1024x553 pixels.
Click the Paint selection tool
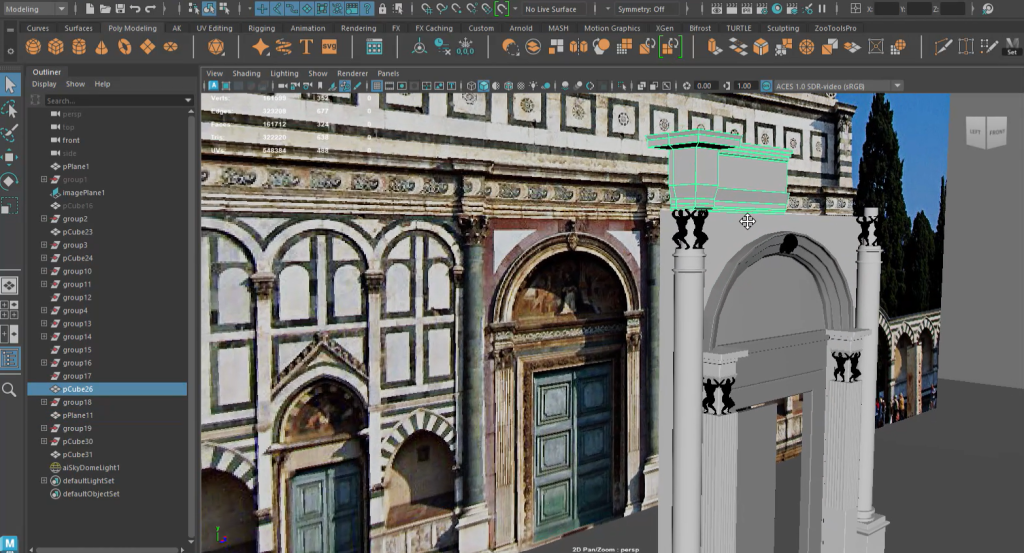click(x=10, y=134)
